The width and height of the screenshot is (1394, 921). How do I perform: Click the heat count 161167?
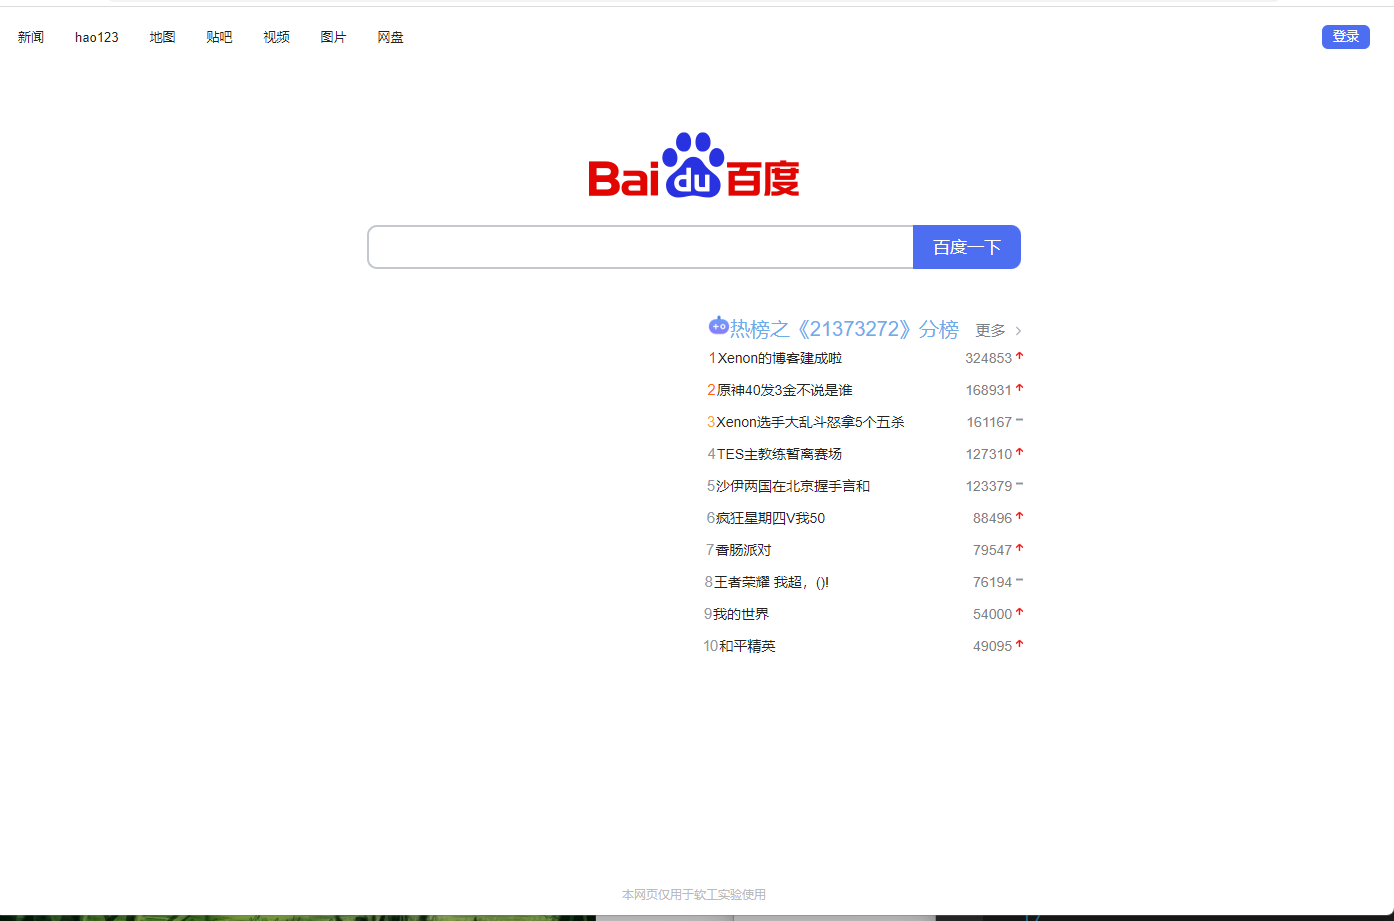tap(989, 422)
